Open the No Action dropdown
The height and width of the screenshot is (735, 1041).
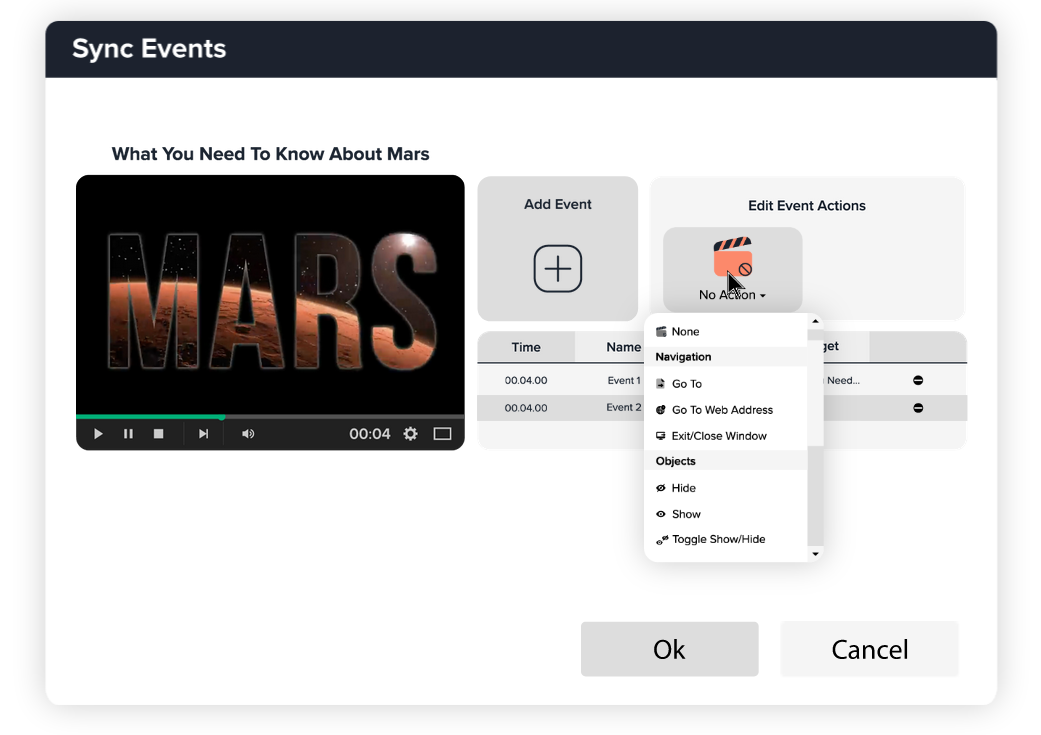click(732, 295)
